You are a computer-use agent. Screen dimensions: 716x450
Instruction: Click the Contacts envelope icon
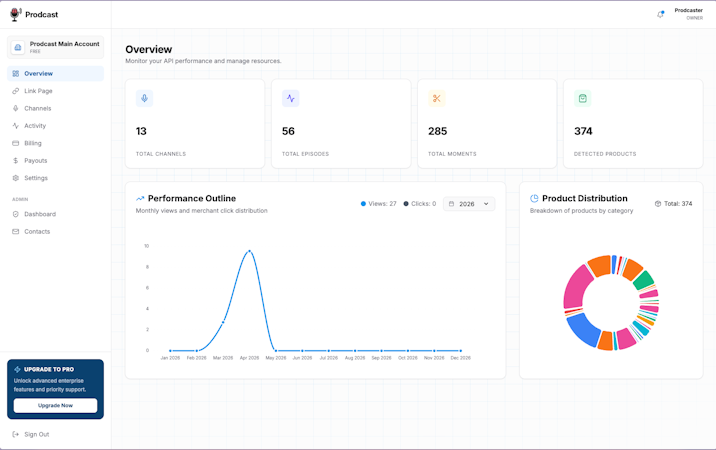coord(16,232)
